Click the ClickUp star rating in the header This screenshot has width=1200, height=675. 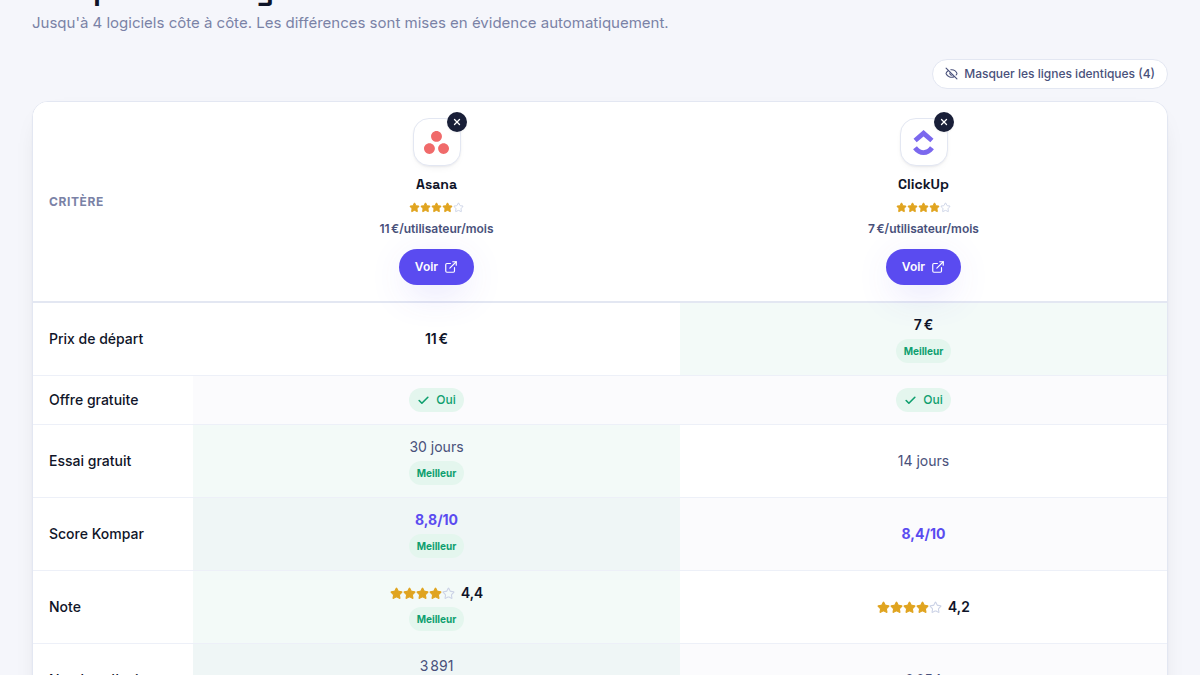[923, 208]
